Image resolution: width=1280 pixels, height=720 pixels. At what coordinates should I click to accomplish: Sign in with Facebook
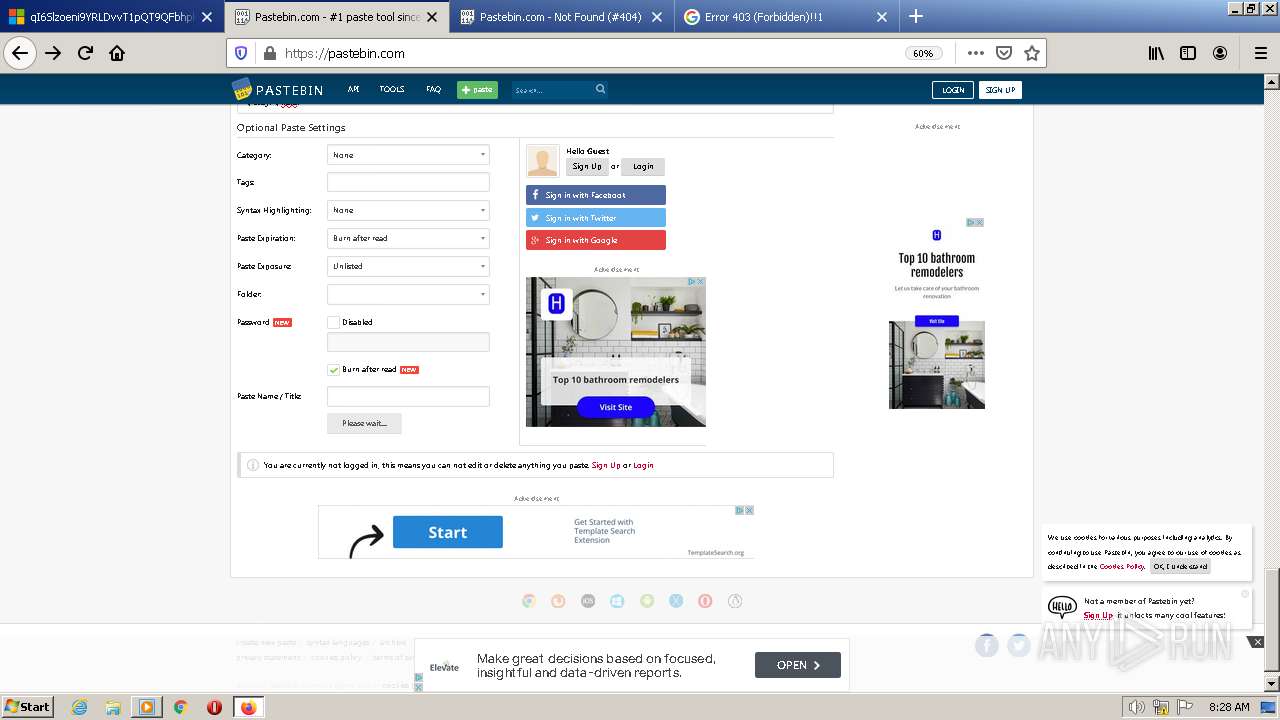click(595, 195)
